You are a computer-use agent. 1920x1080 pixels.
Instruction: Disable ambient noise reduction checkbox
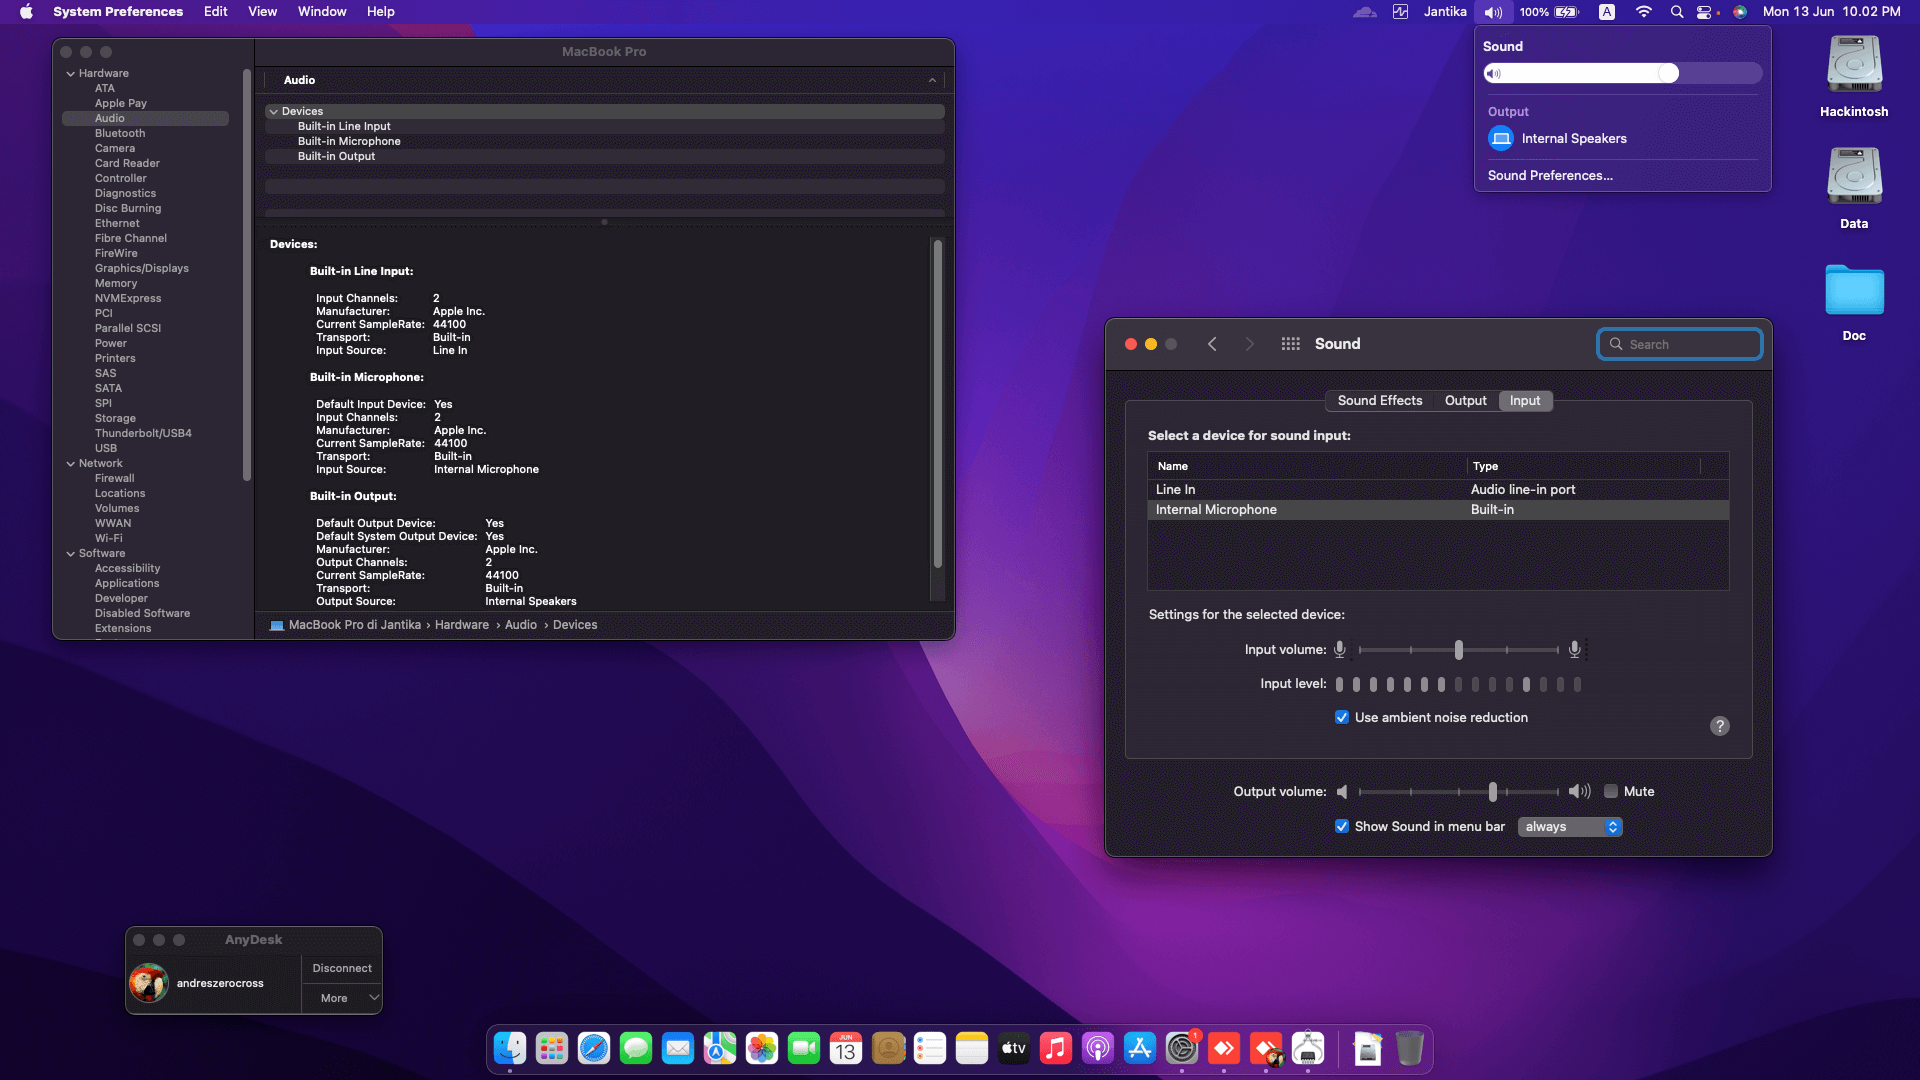(x=1342, y=718)
